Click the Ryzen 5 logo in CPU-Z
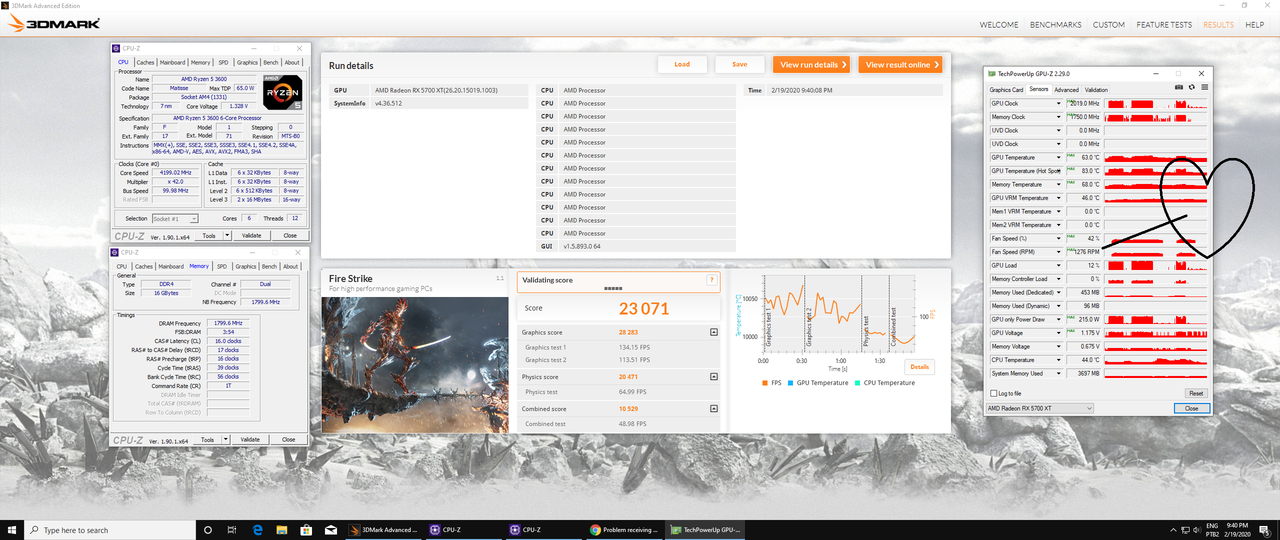Screen dimensions: 1280x540 coord(282,93)
